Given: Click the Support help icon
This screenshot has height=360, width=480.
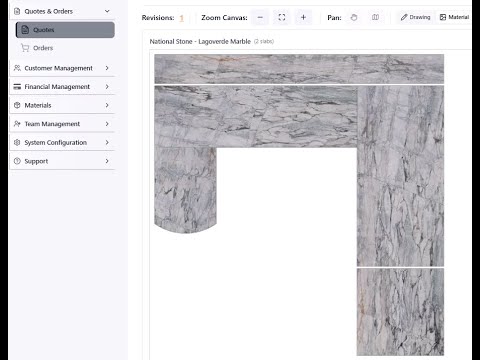Looking at the screenshot, I should (17, 161).
